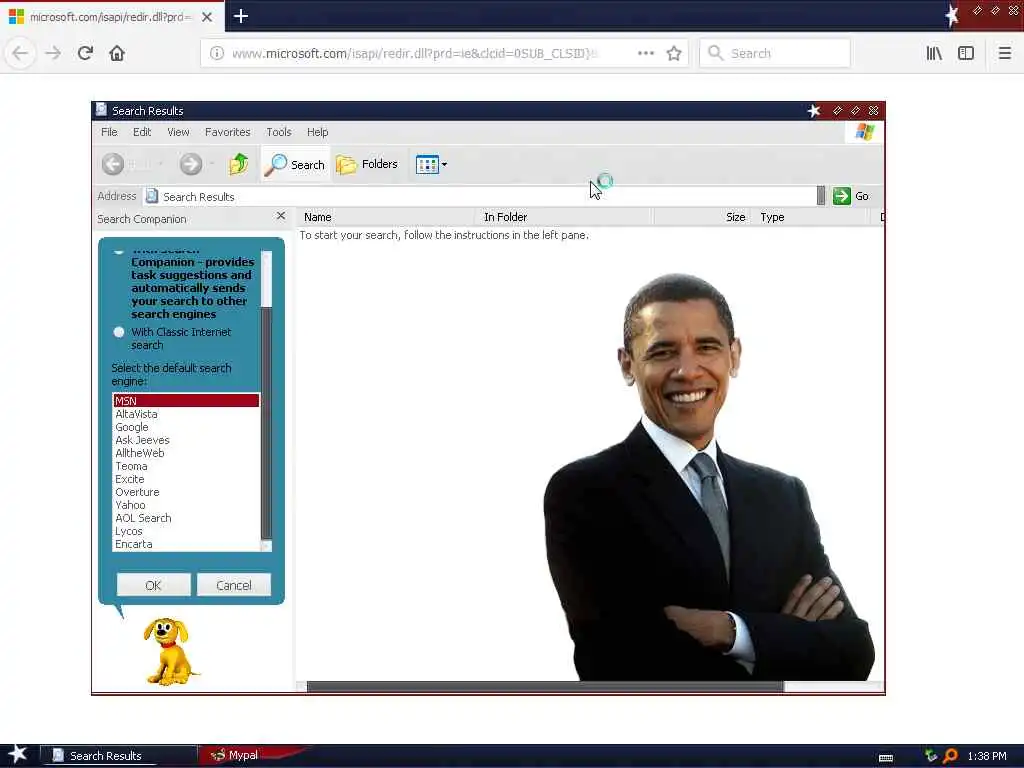Image resolution: width=1024 pixels, height=768 pixels.
Task: Toggle the browser sidebar icon
Action: click(x=966, y=53)
